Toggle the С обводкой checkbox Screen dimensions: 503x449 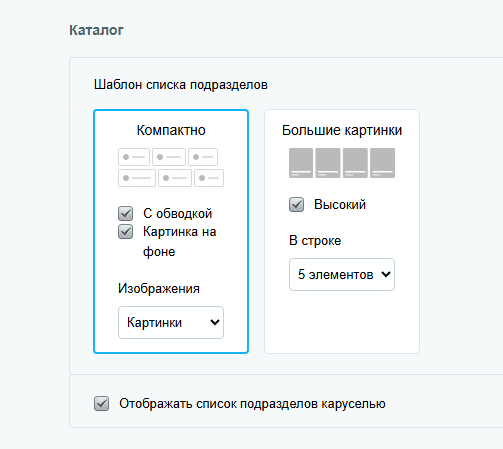(x=126, y=214)
